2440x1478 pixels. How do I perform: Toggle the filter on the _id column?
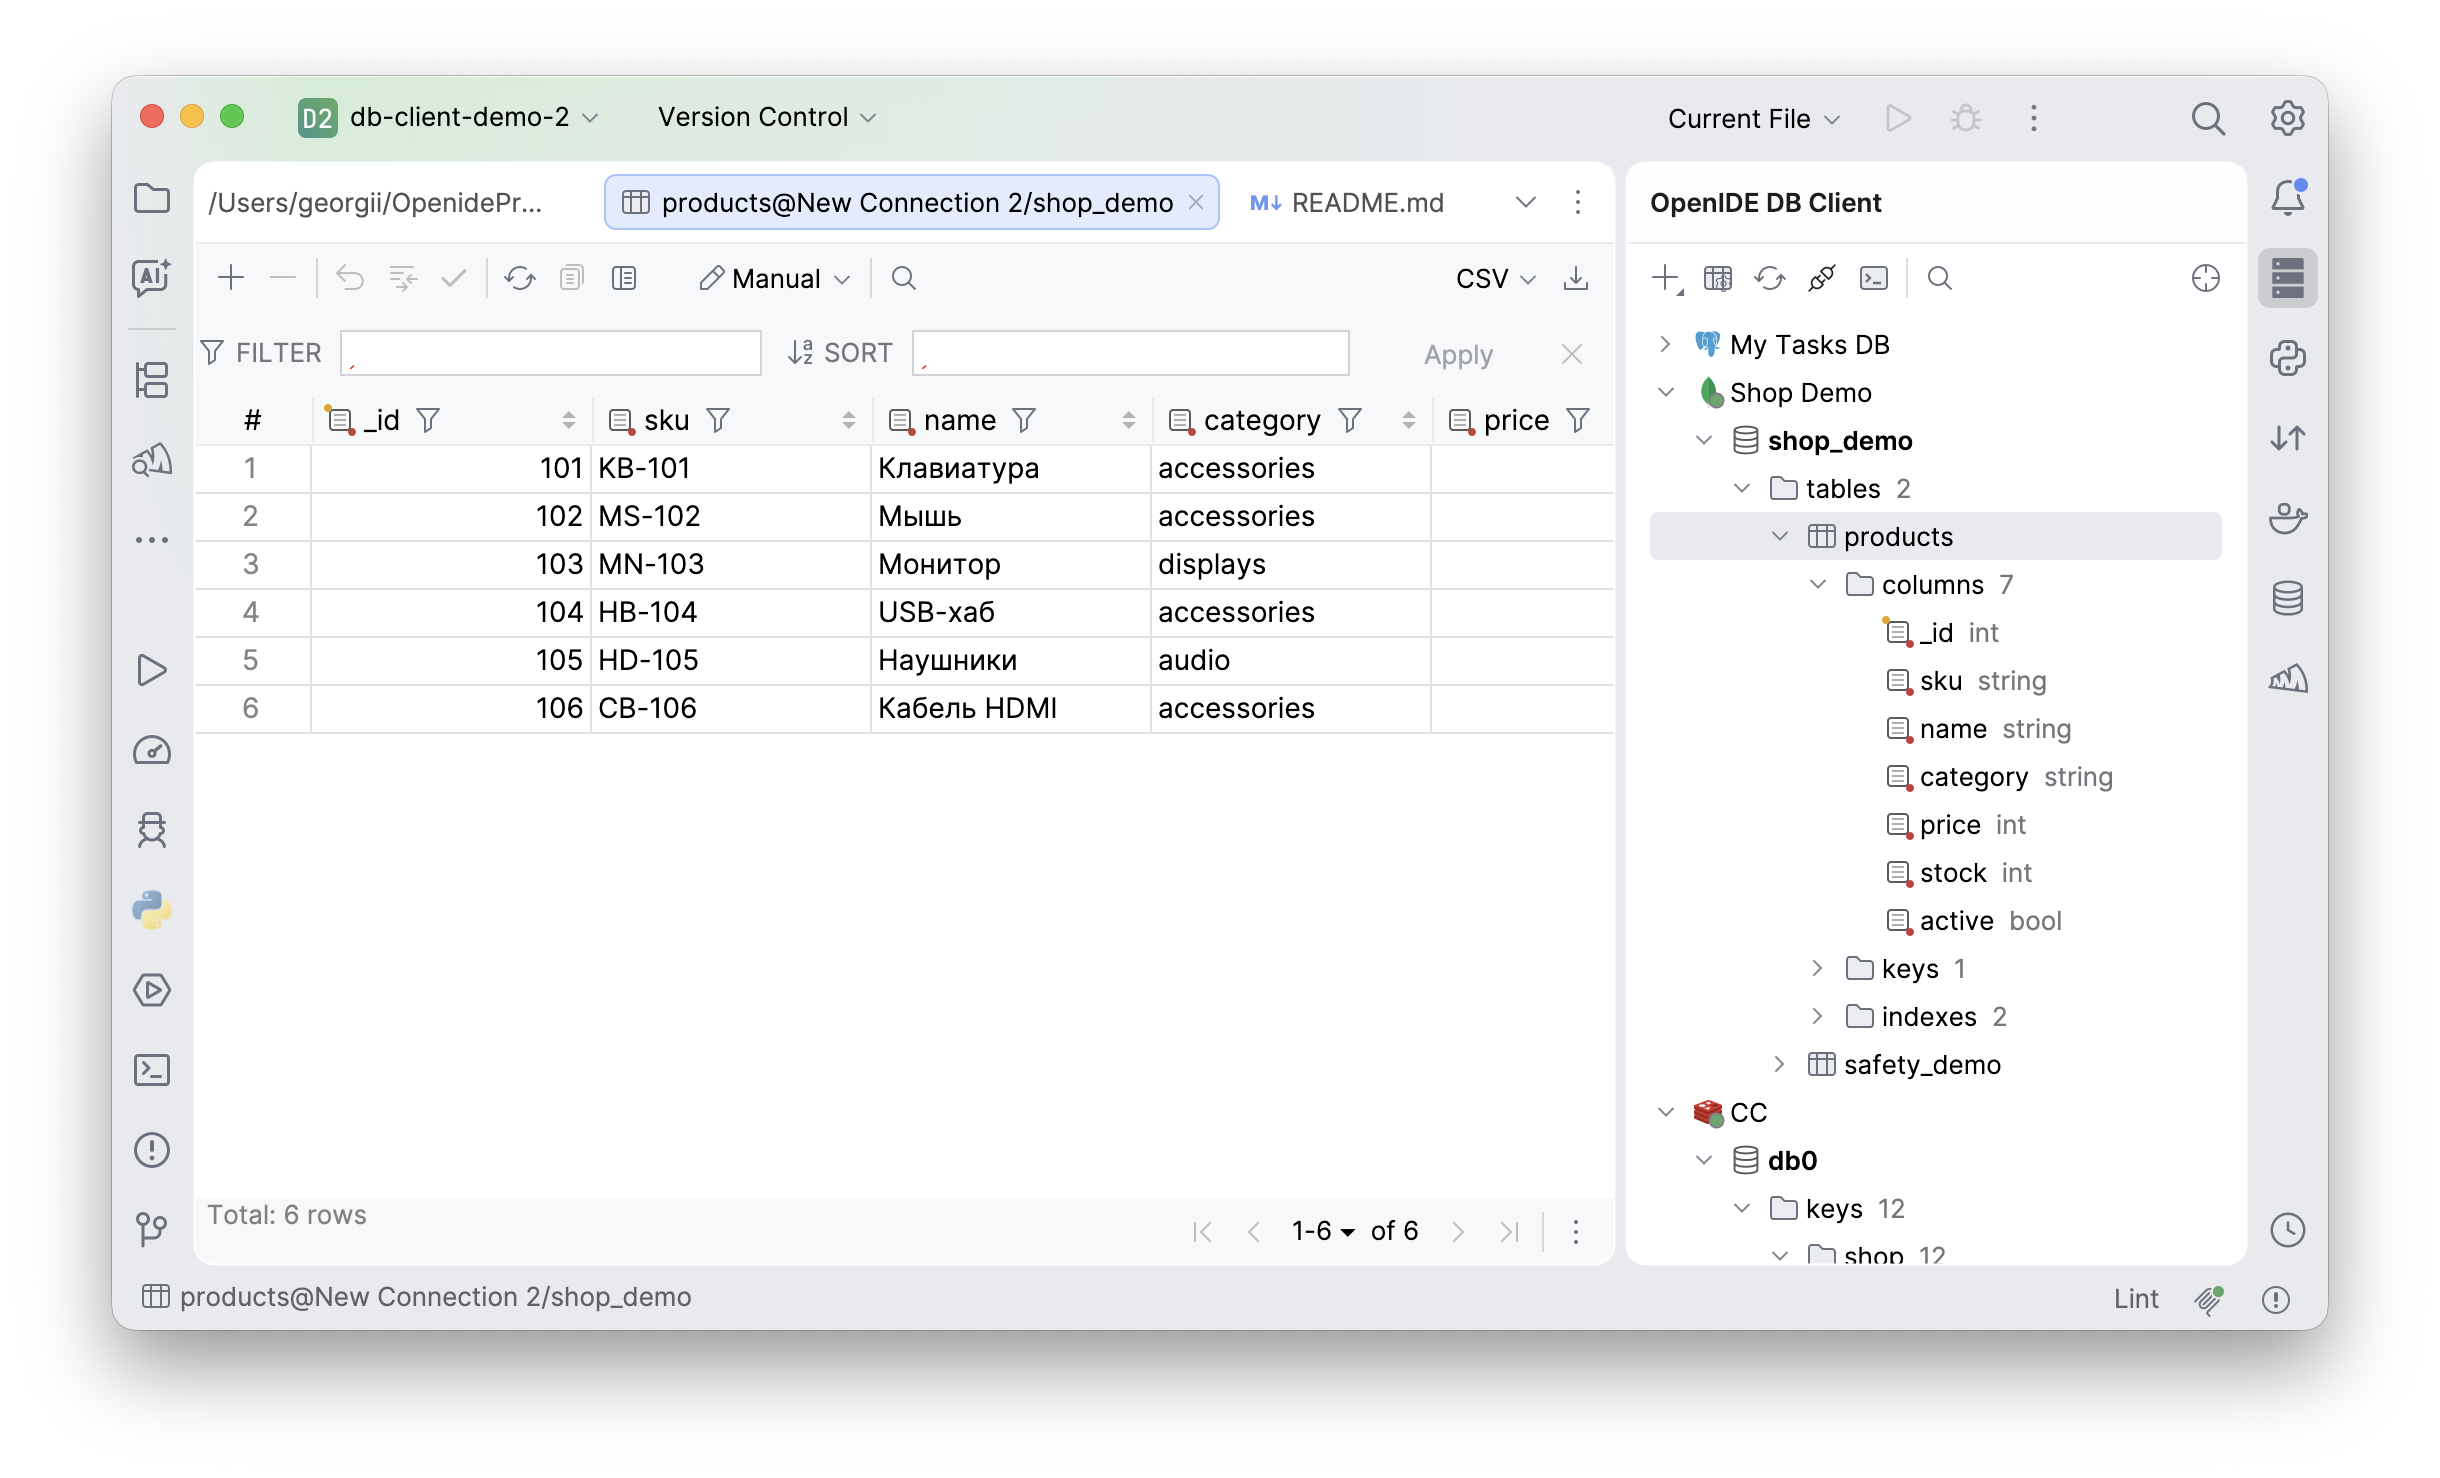pos(428,420)
